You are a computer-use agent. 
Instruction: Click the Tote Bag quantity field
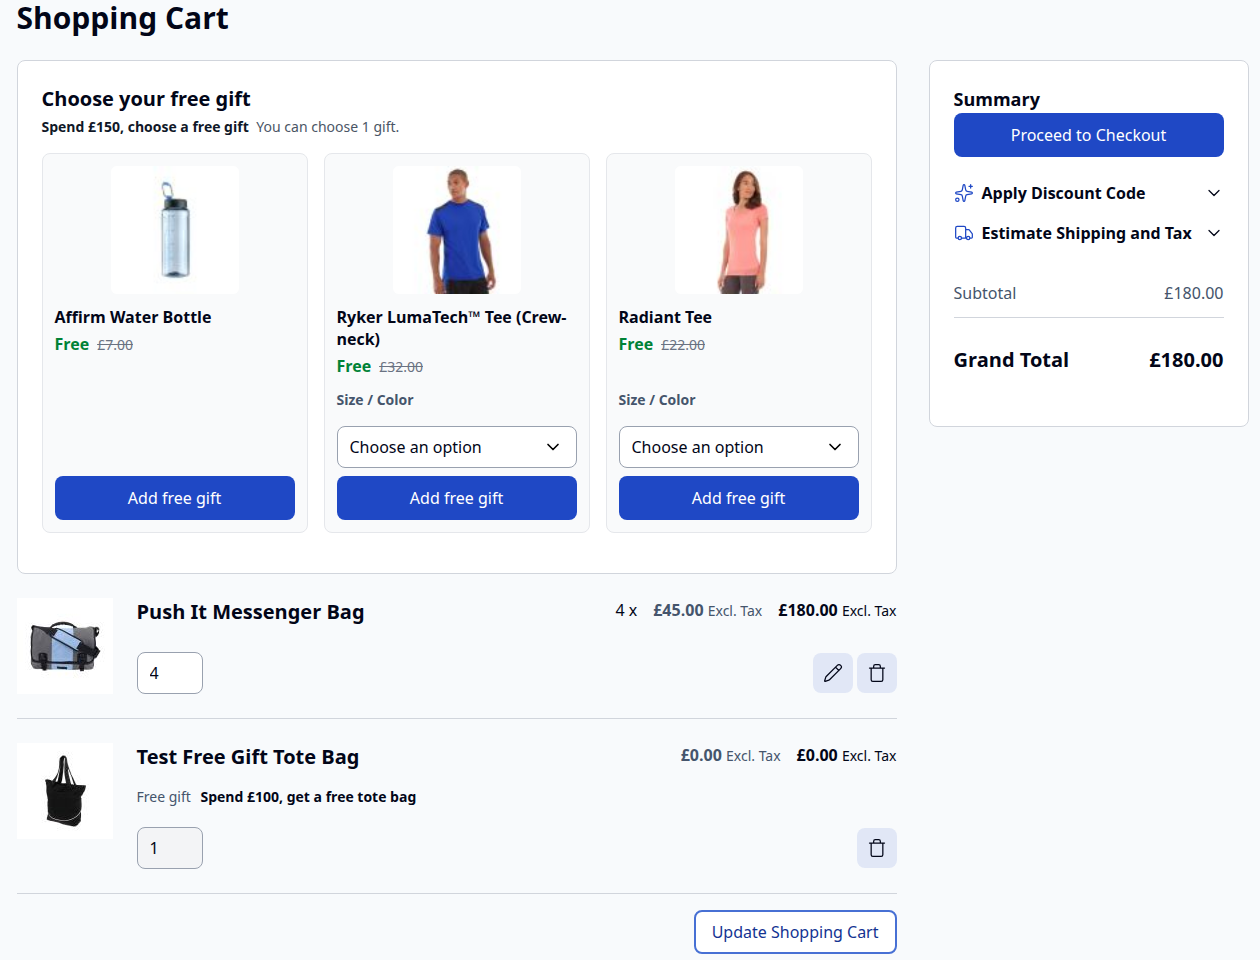(170, 848)
